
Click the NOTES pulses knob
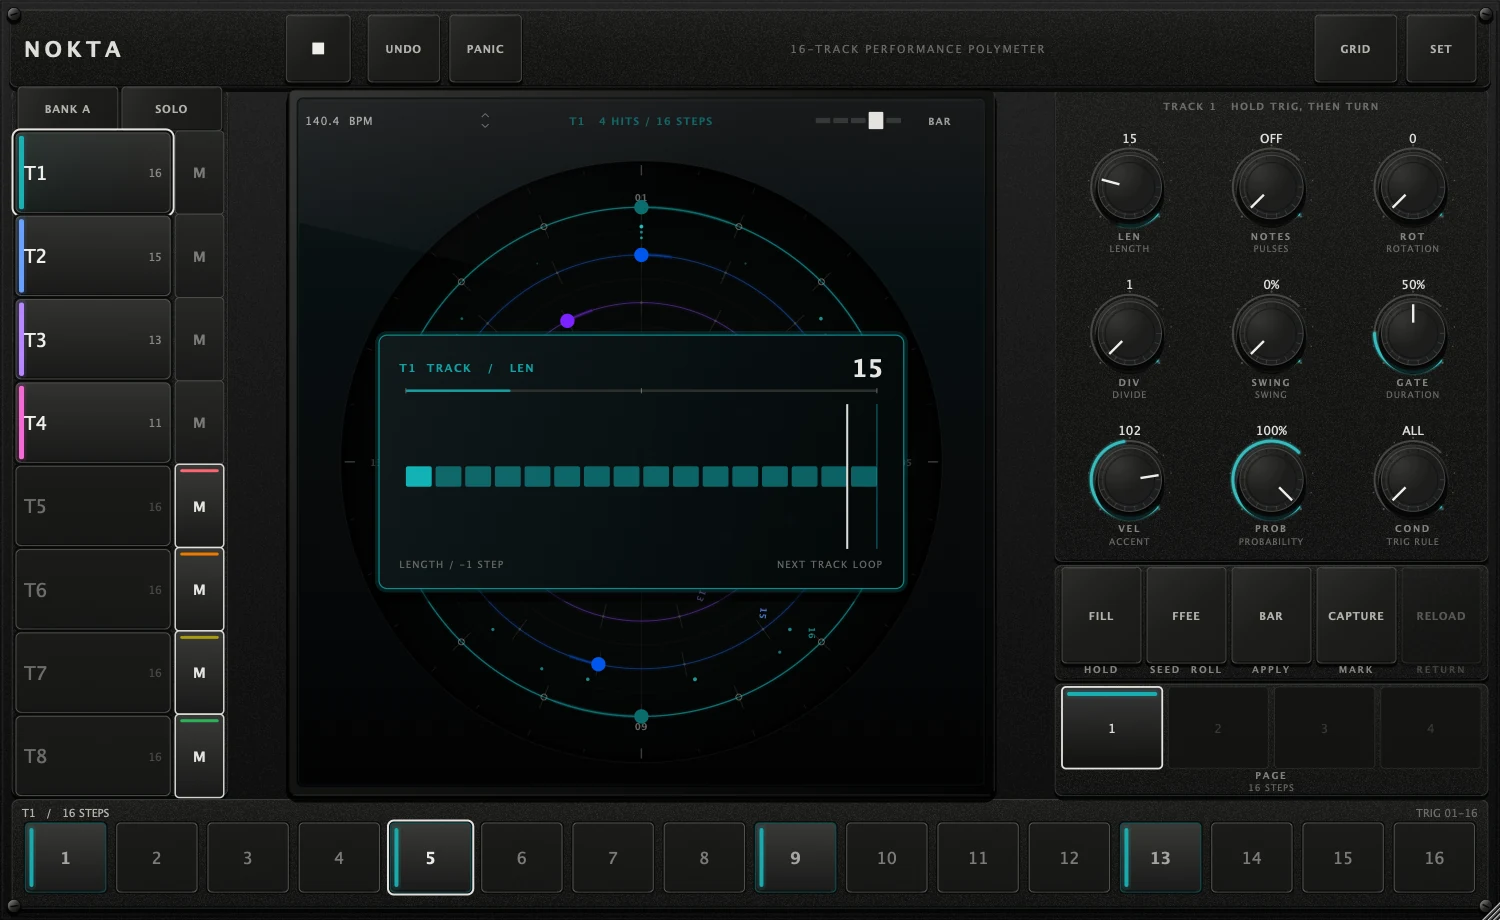click(1270, 187)
